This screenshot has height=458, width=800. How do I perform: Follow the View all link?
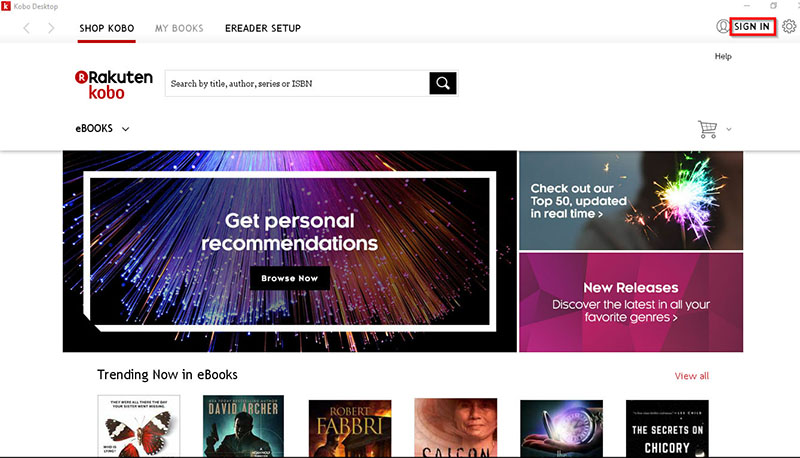[691, 376]
